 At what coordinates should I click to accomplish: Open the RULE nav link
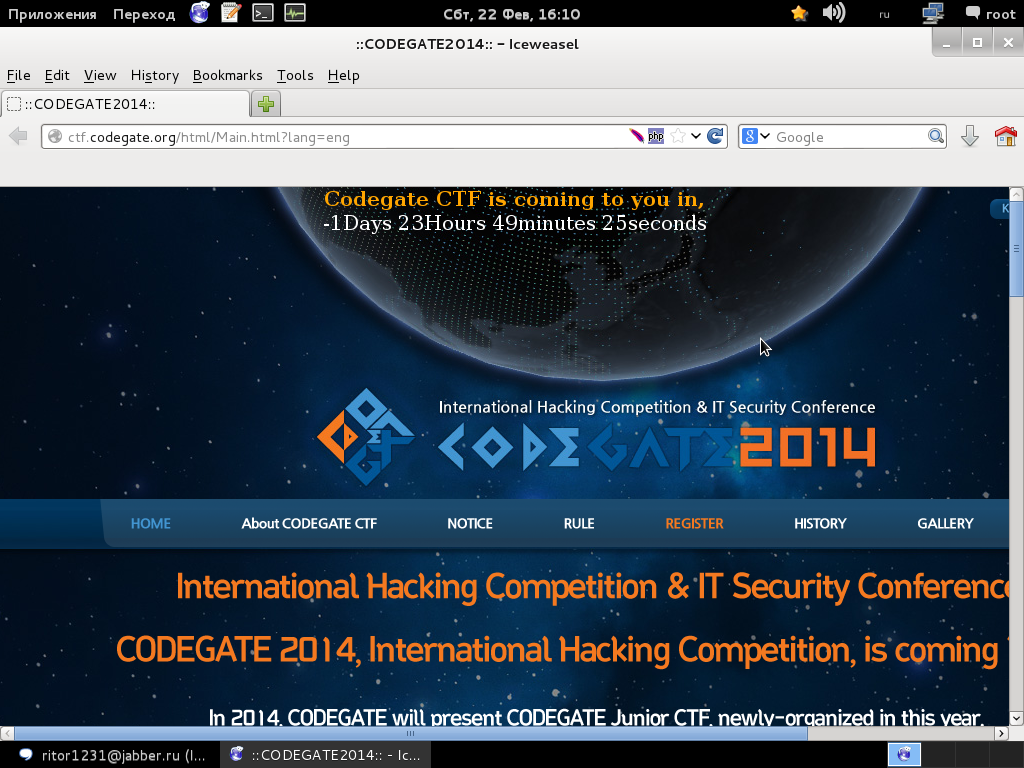point(579,524)
